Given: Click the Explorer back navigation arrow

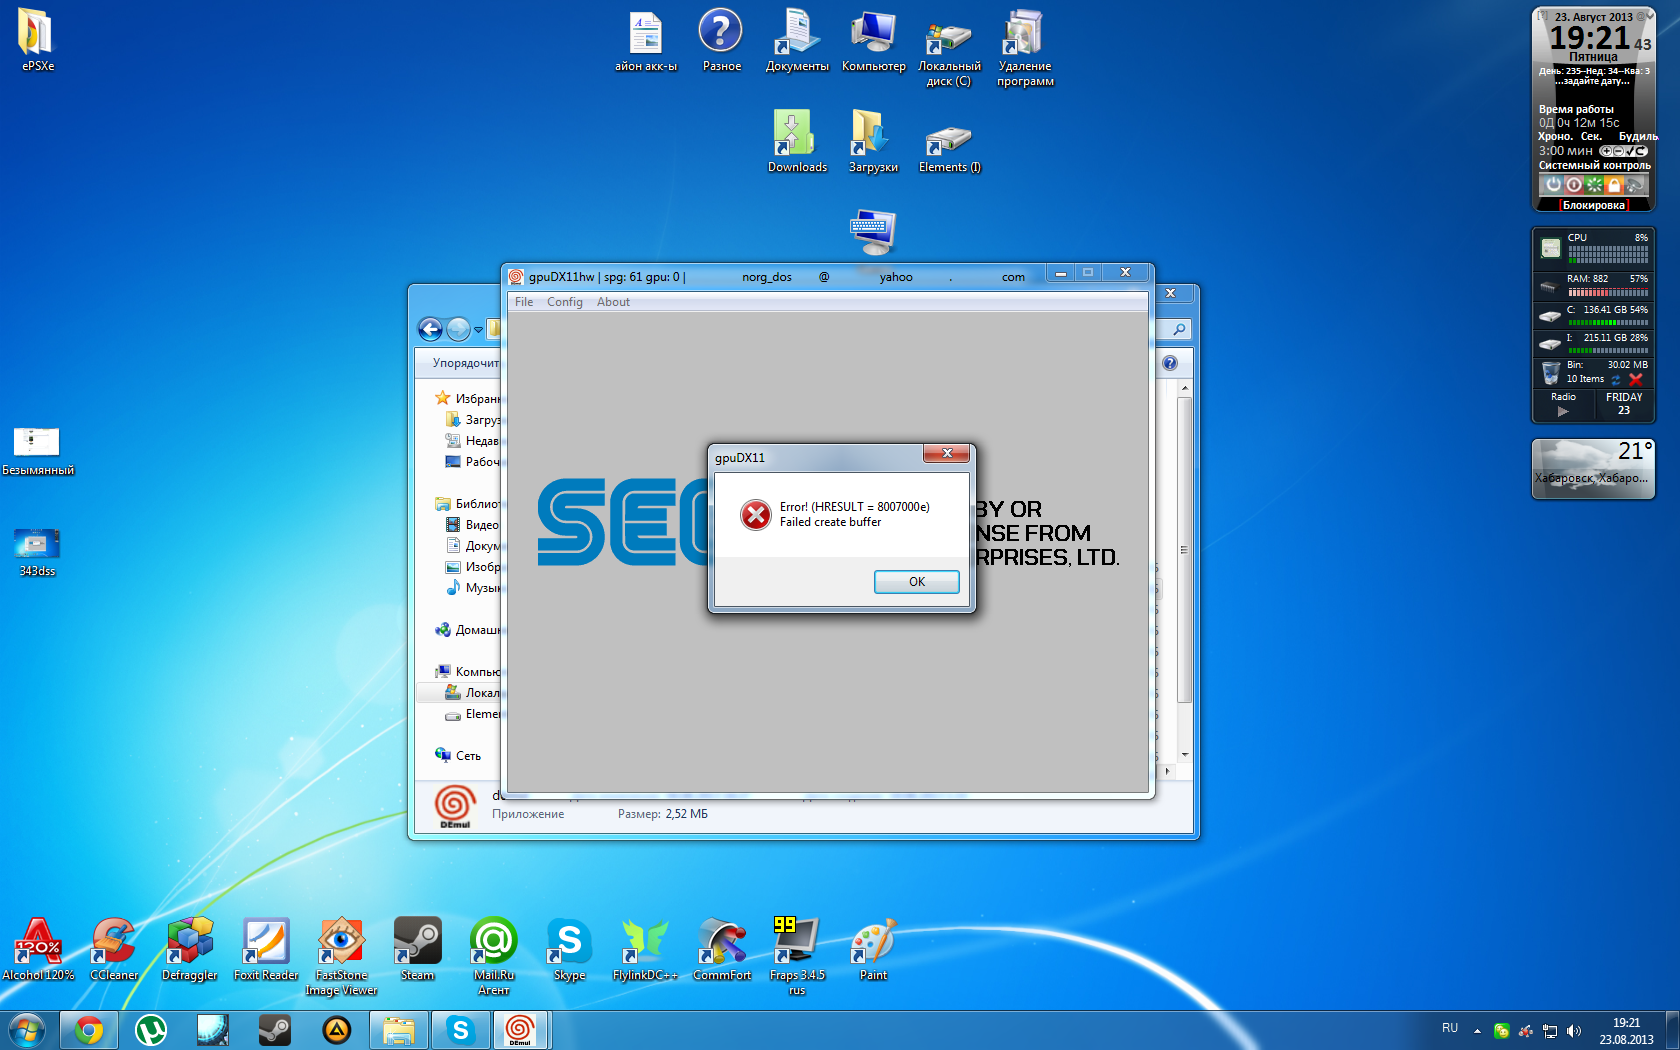Looking at the screenshot, I should point(430,329).
